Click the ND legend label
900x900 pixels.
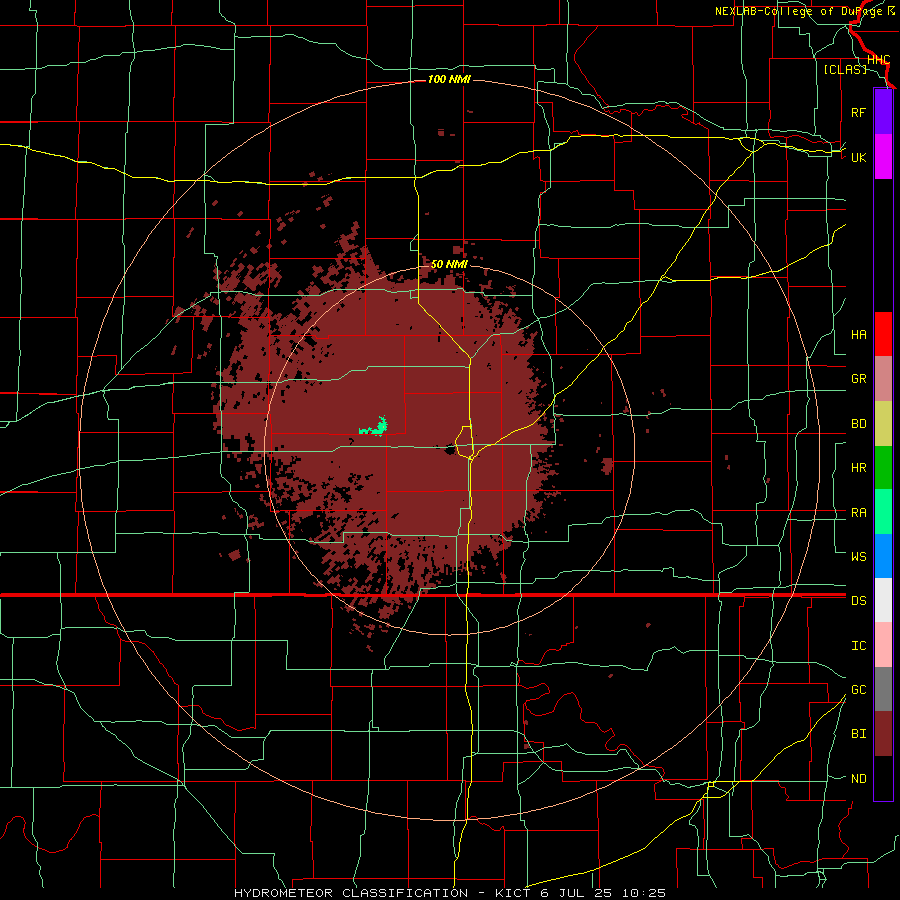click(858, 778)
